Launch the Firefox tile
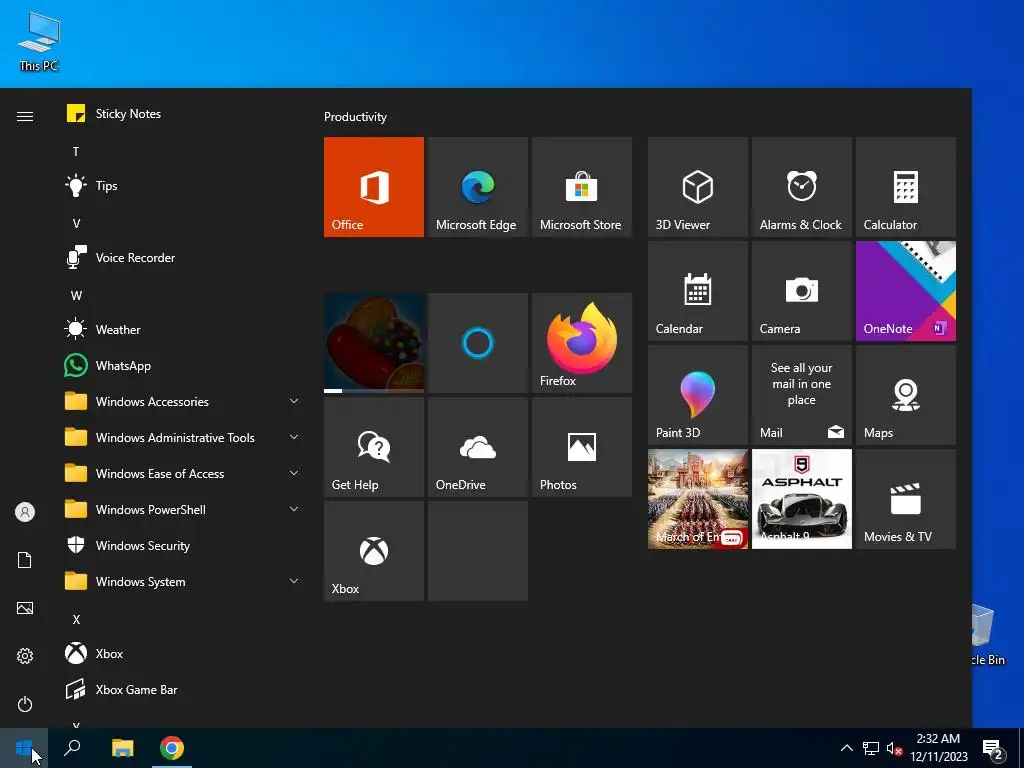1024x768 pixels. pyautogui.click(x=582, y=343)
